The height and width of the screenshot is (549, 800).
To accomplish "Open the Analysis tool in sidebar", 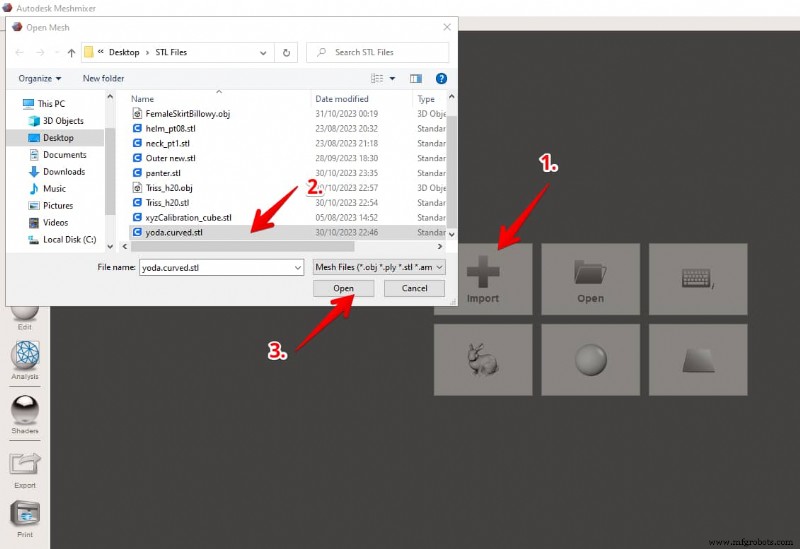I will tap(25, 360).
